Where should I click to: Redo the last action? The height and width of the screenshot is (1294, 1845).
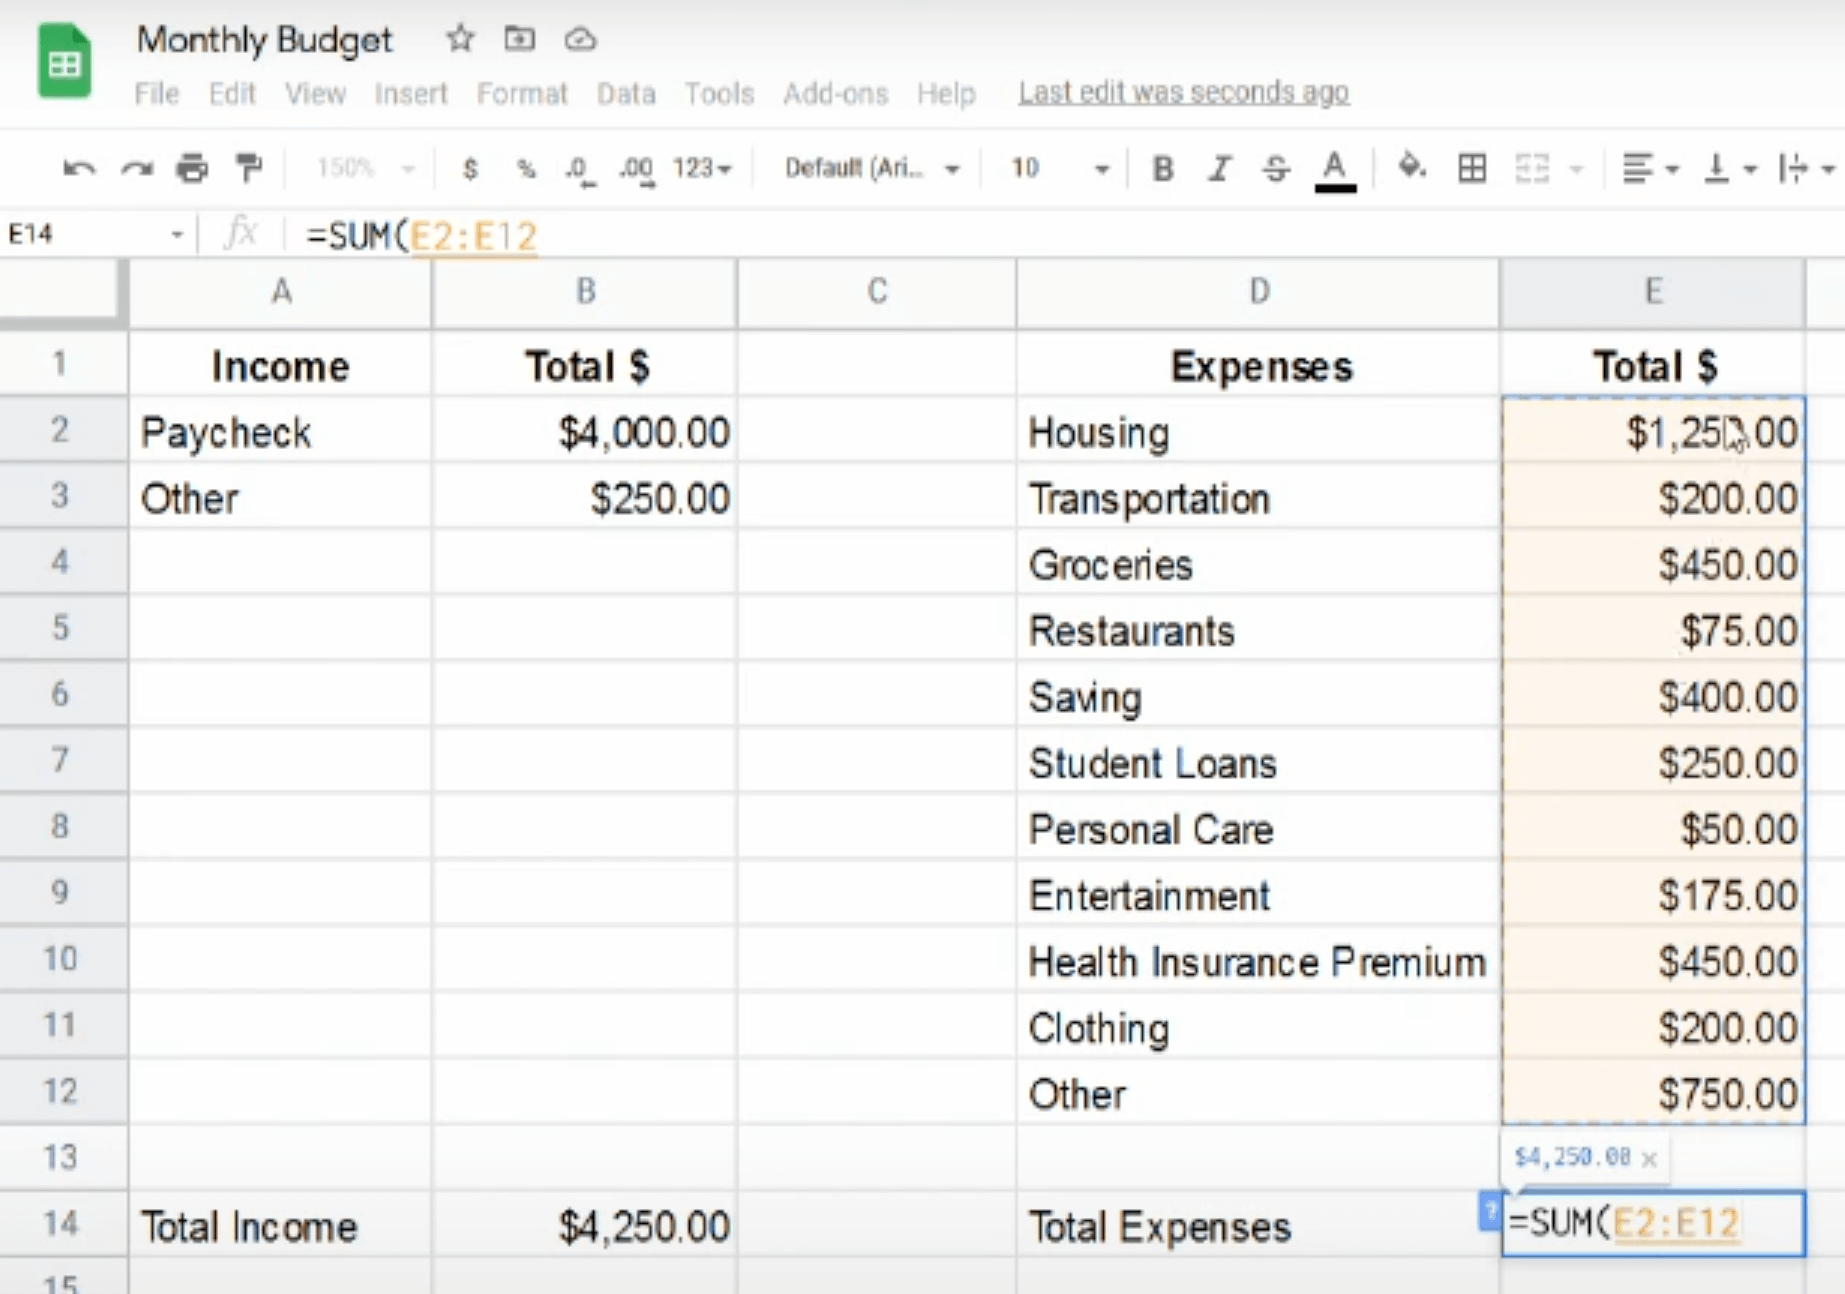137,168
